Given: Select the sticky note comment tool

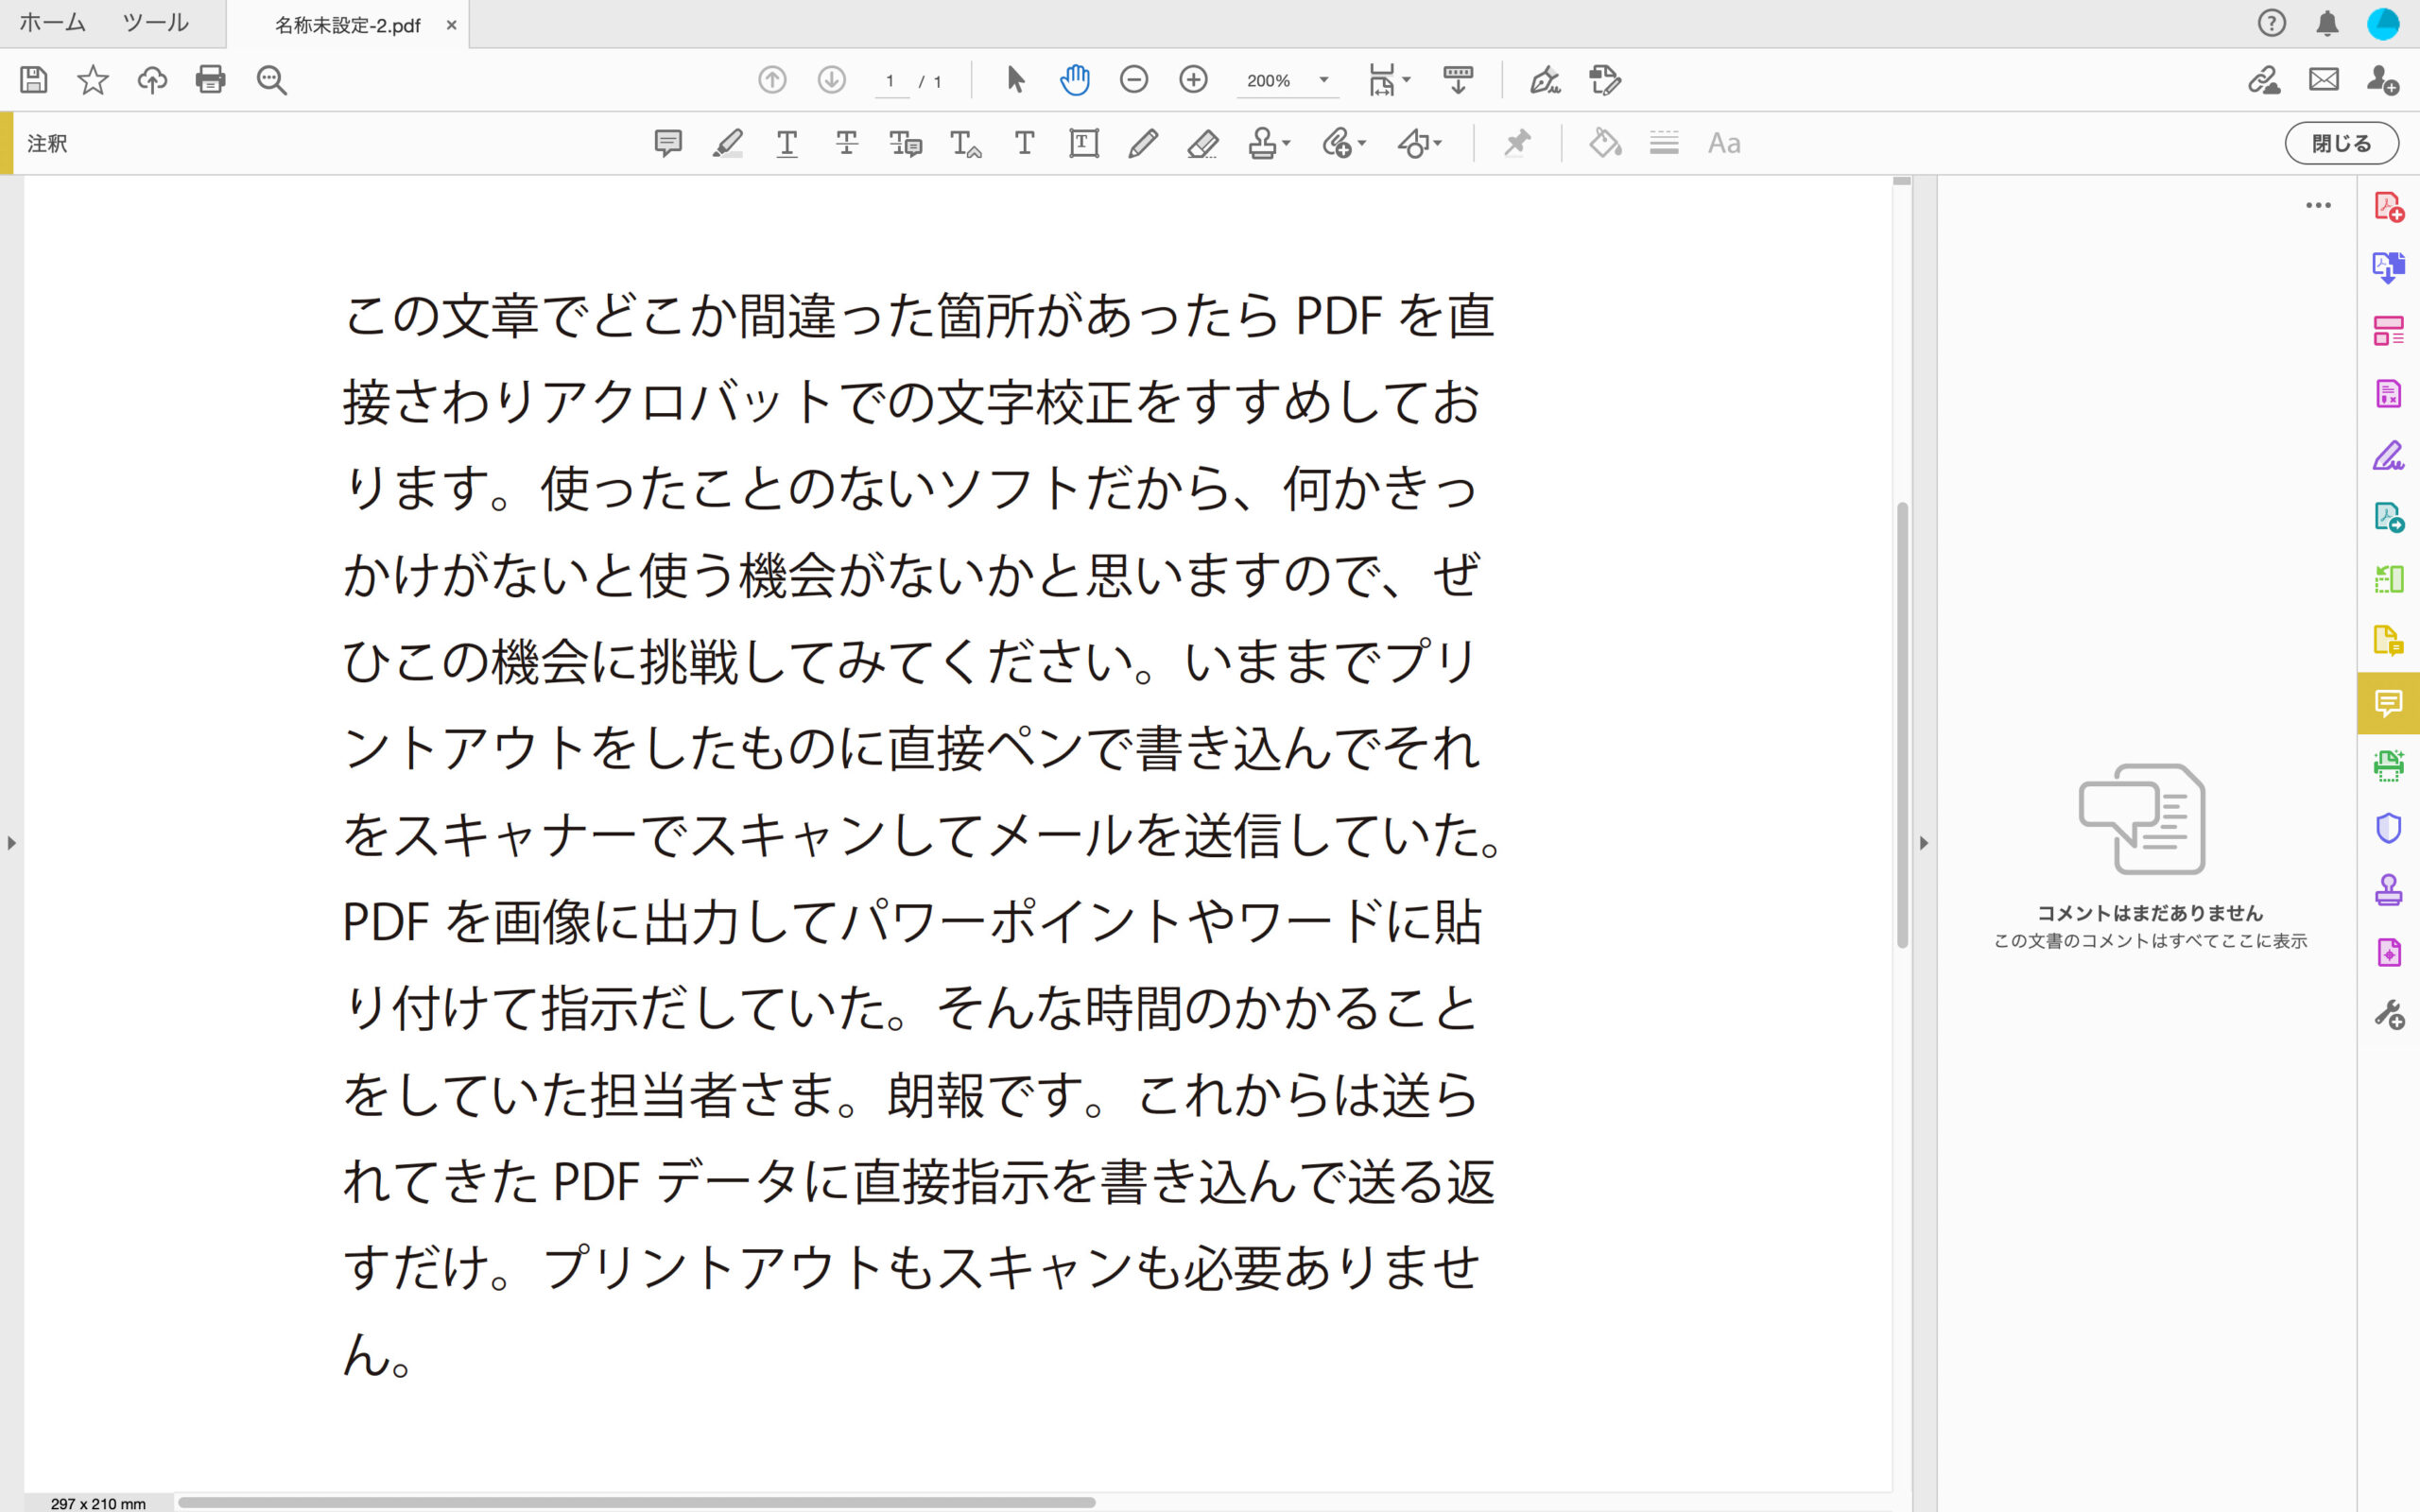Looking at the screenshot, I should tap(668, 143).
